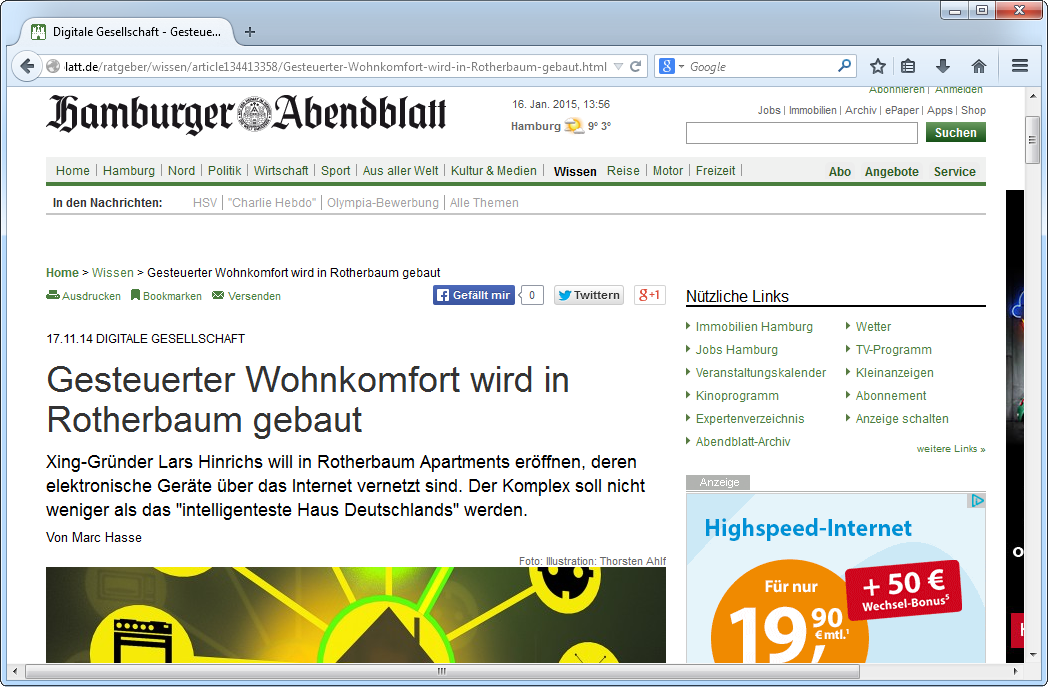The height and width of the screenshot is (687, 1048).
Task: Click the Facebook Gefällt mir button
Action: 473,295
